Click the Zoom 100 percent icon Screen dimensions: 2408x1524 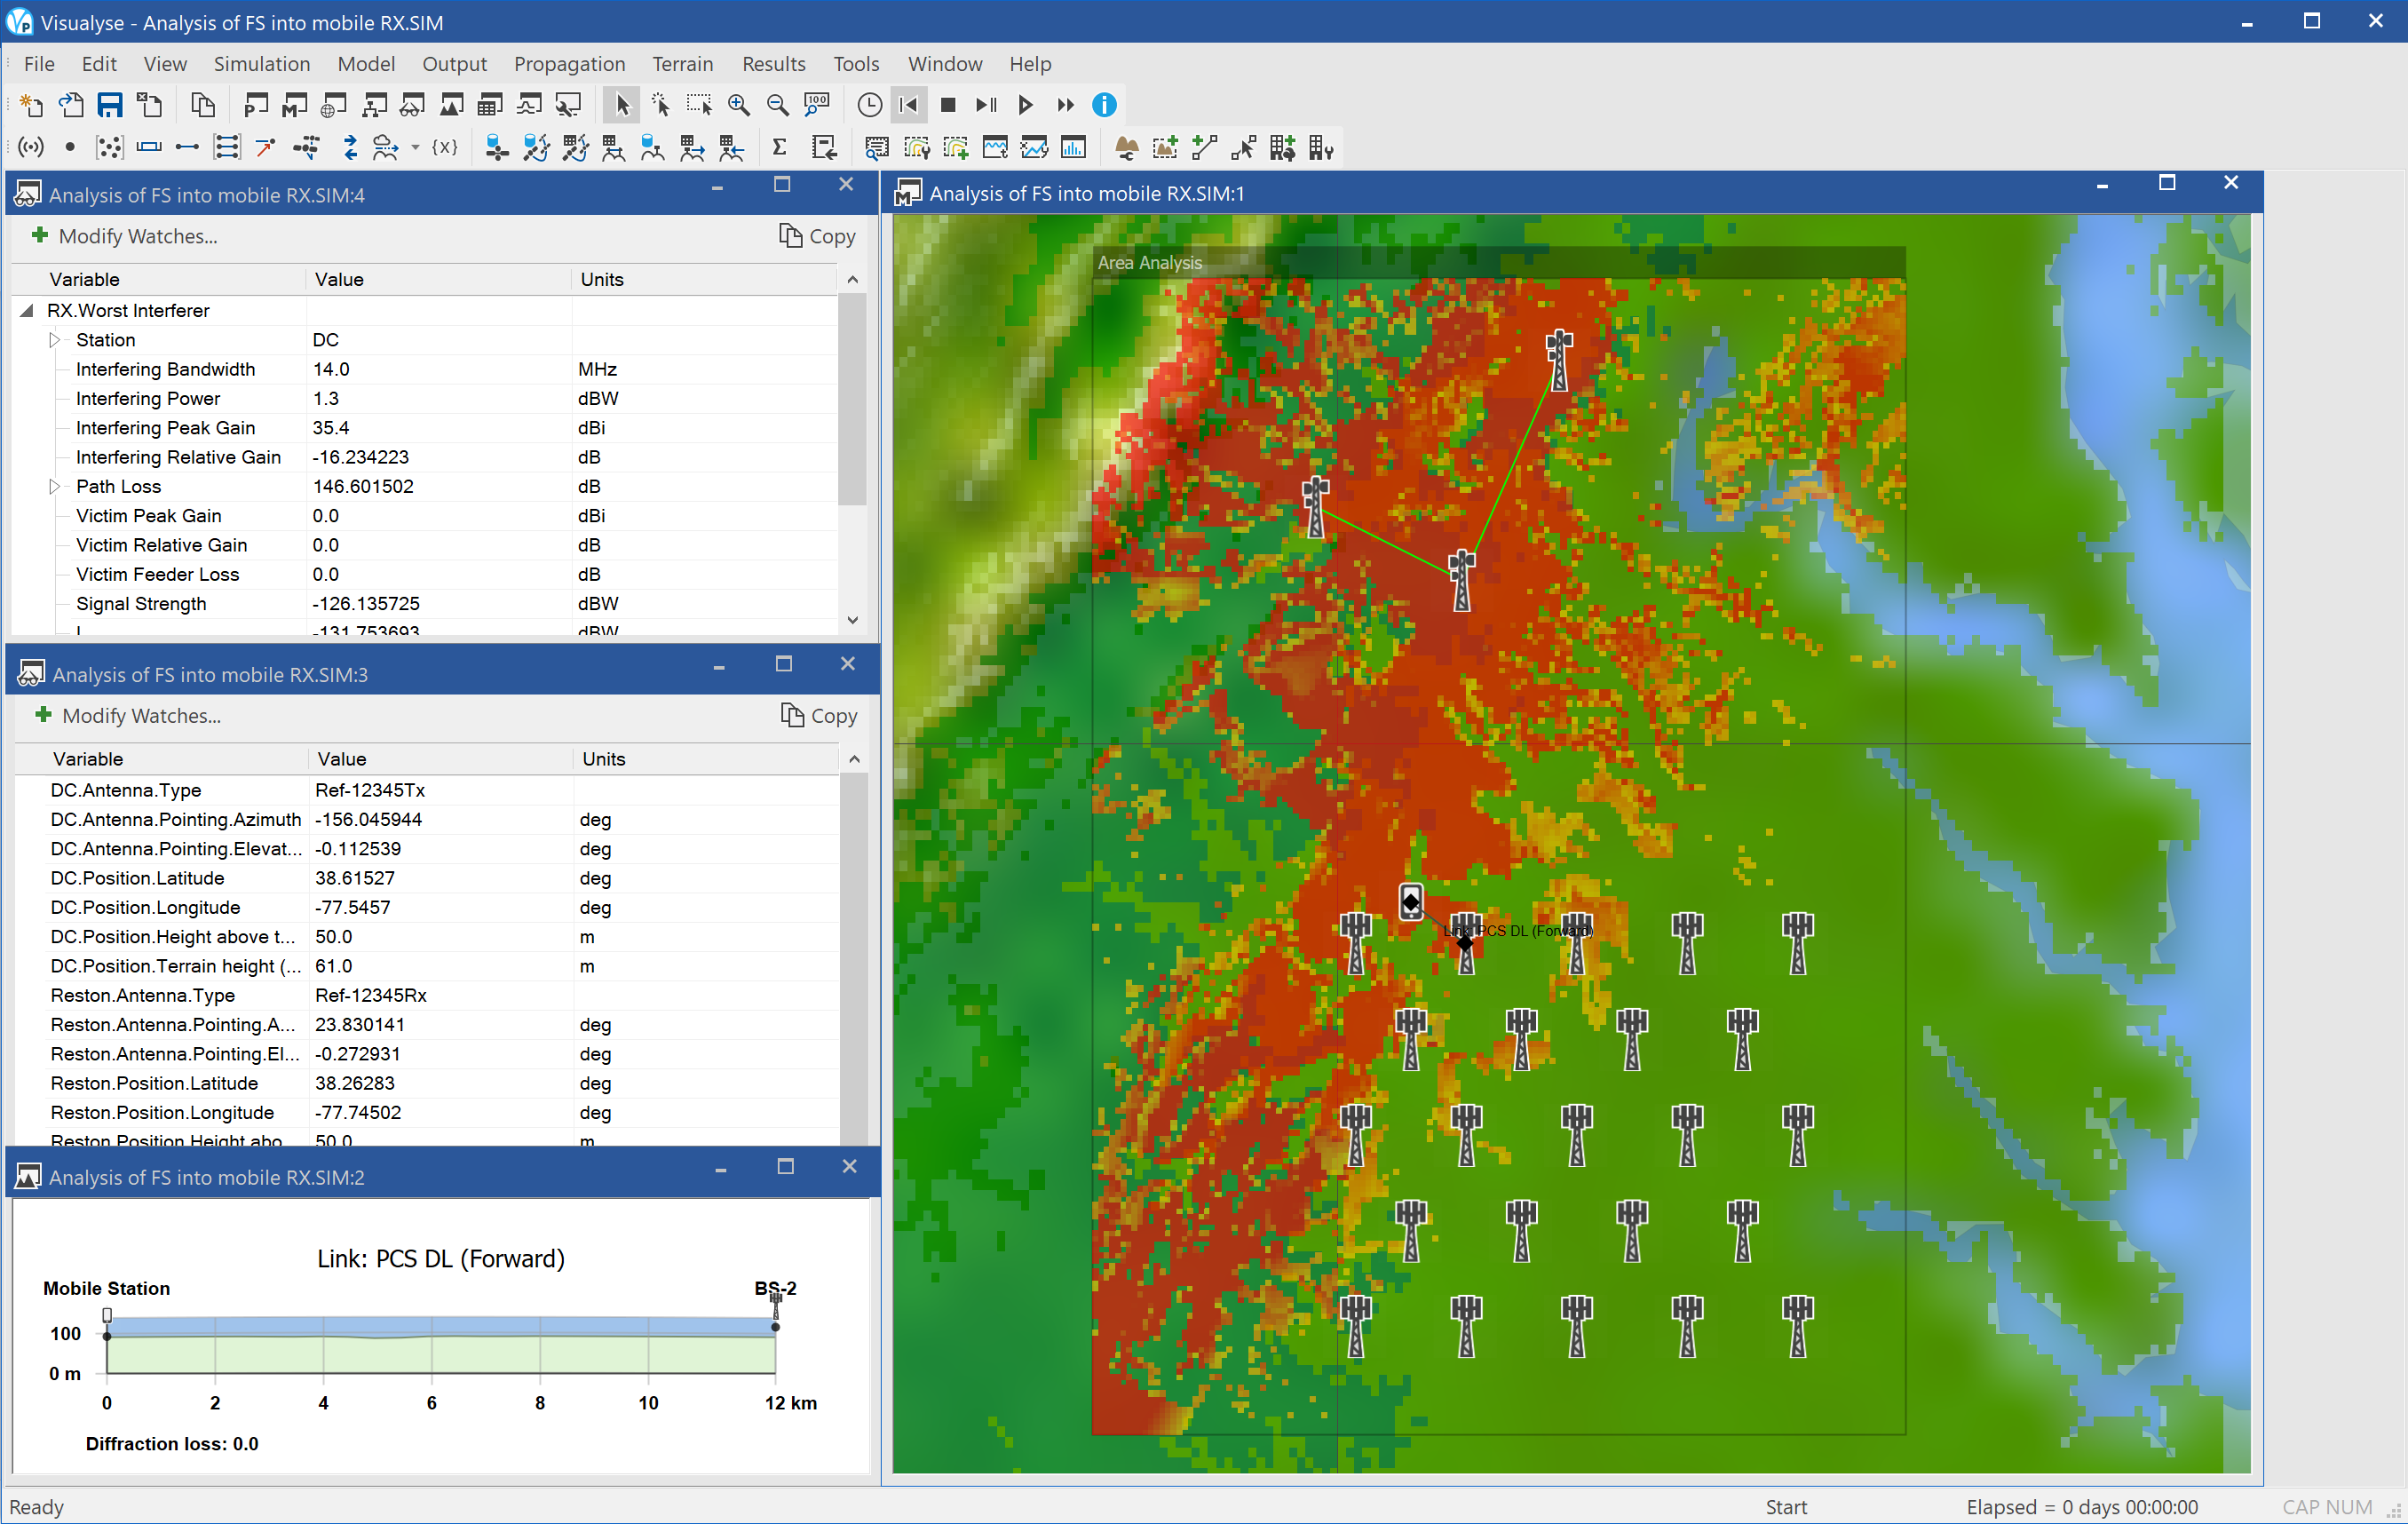817,105
